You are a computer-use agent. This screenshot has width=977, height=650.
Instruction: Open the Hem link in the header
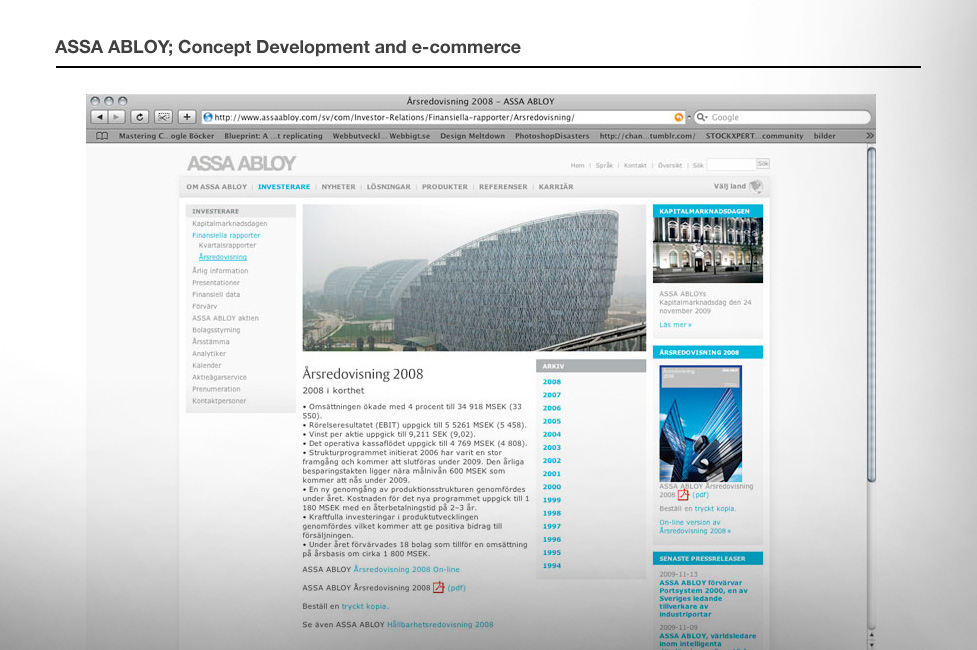pos(578,165)
